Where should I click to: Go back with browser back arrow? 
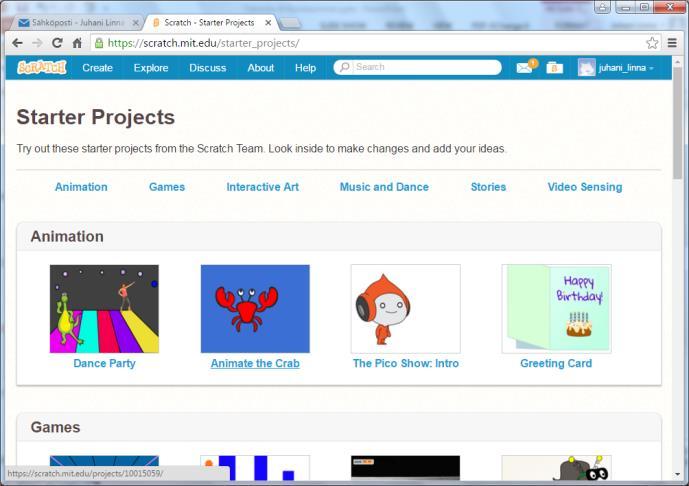point(17,43)
